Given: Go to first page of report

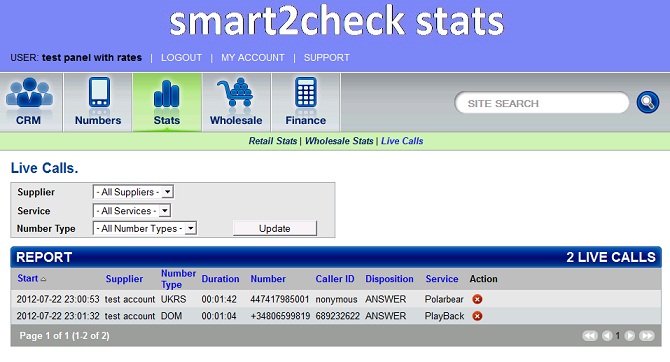Looking at the screenshot, I should pyautogui.click(x=590, y=336).
